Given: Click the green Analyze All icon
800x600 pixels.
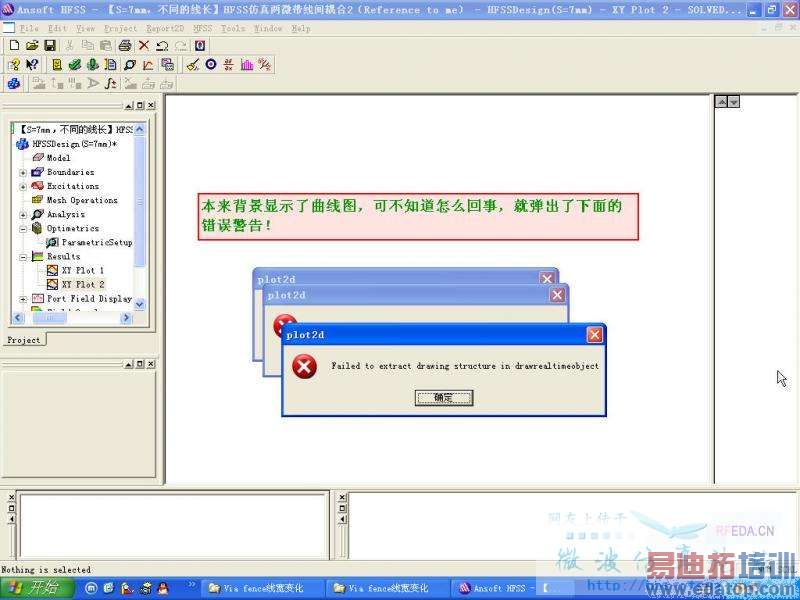Looking at the screenshot, I should click(92, 65).
